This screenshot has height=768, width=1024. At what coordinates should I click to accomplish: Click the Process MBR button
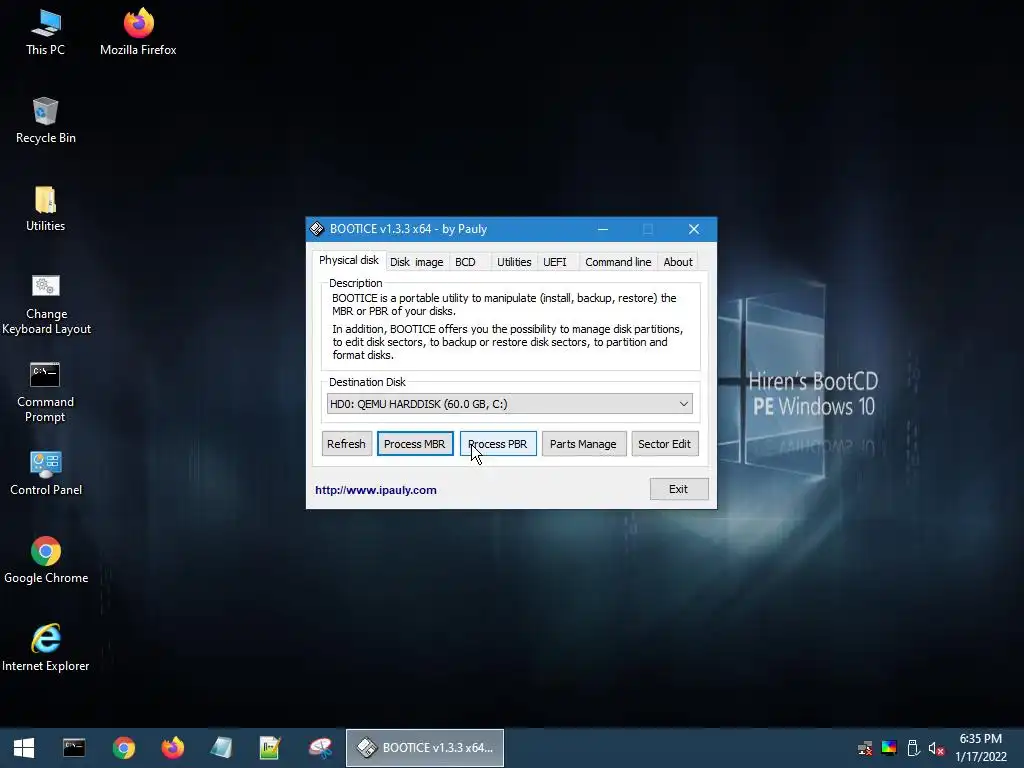415,443
